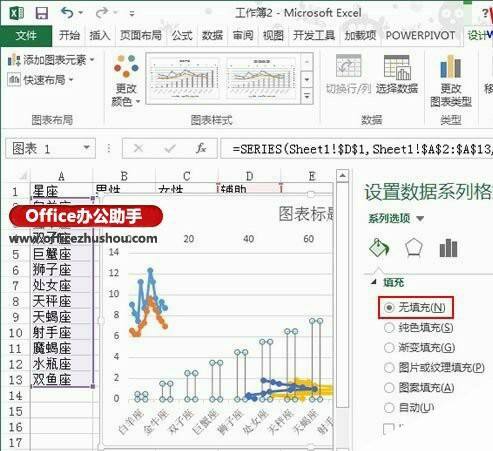
Task: Switch to the 插入 ribbon tab
Action: (100, 35)
